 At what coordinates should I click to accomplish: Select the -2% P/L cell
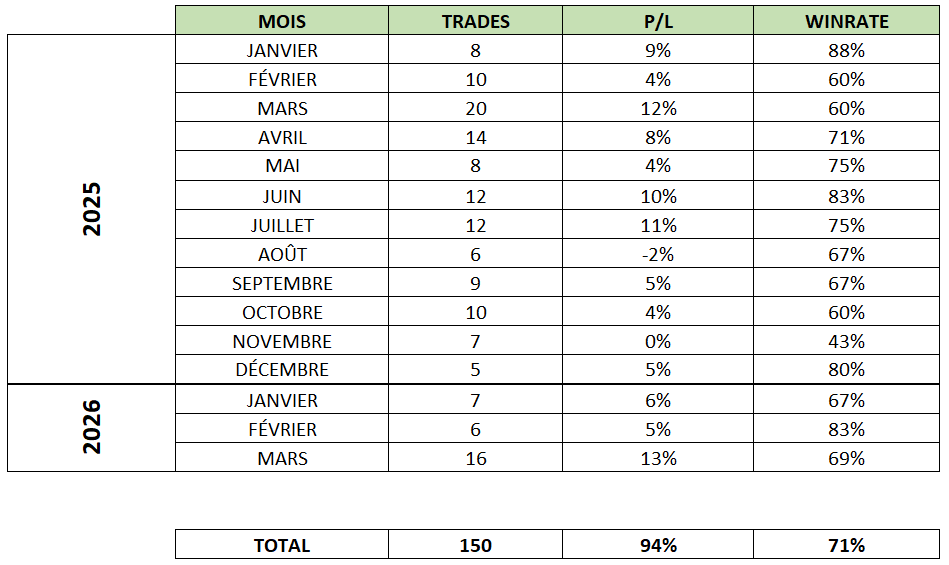coord(658,255)
